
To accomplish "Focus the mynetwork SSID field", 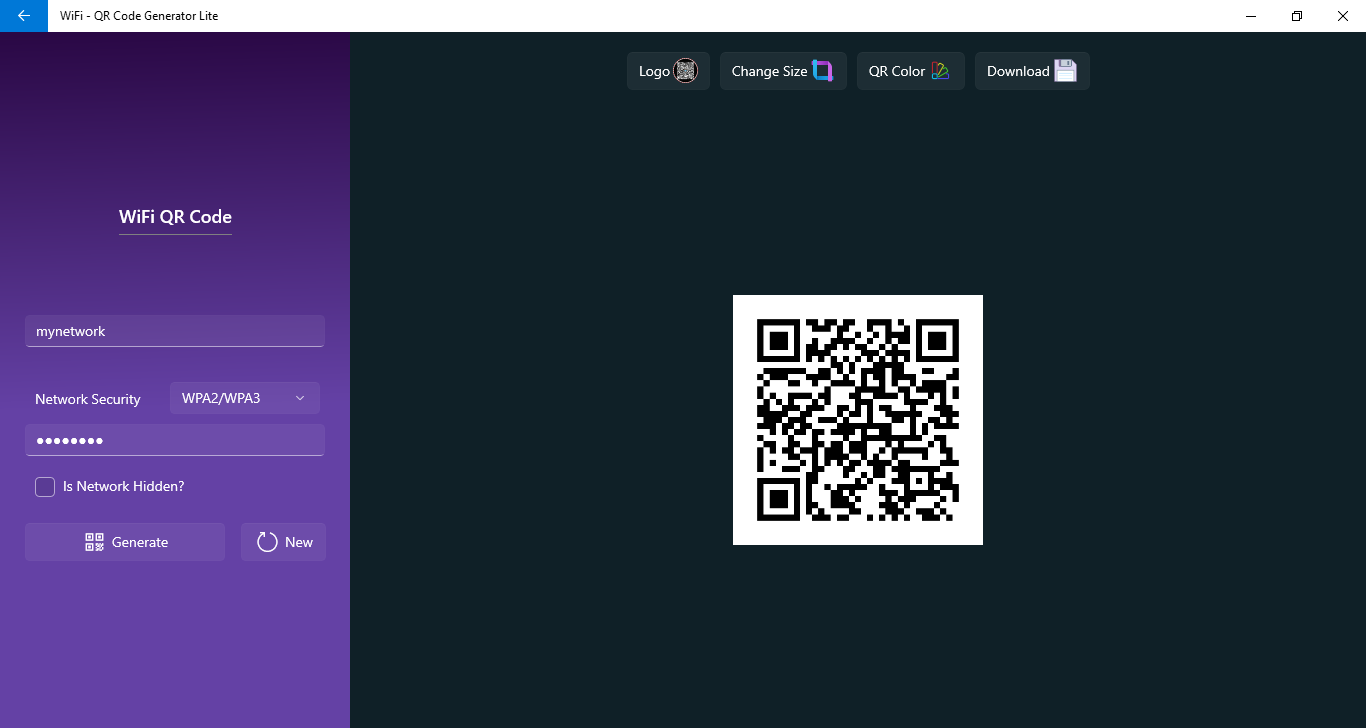I will point(175,331).
